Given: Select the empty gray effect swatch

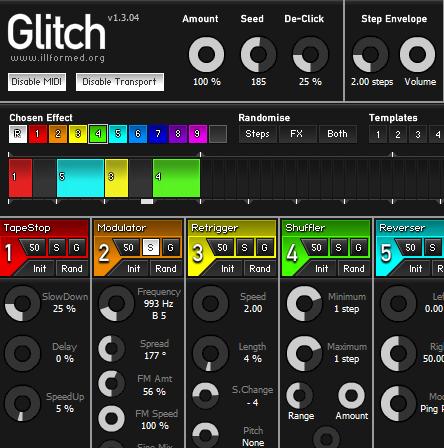Looking at the screenshot, I should click(218, 134).
